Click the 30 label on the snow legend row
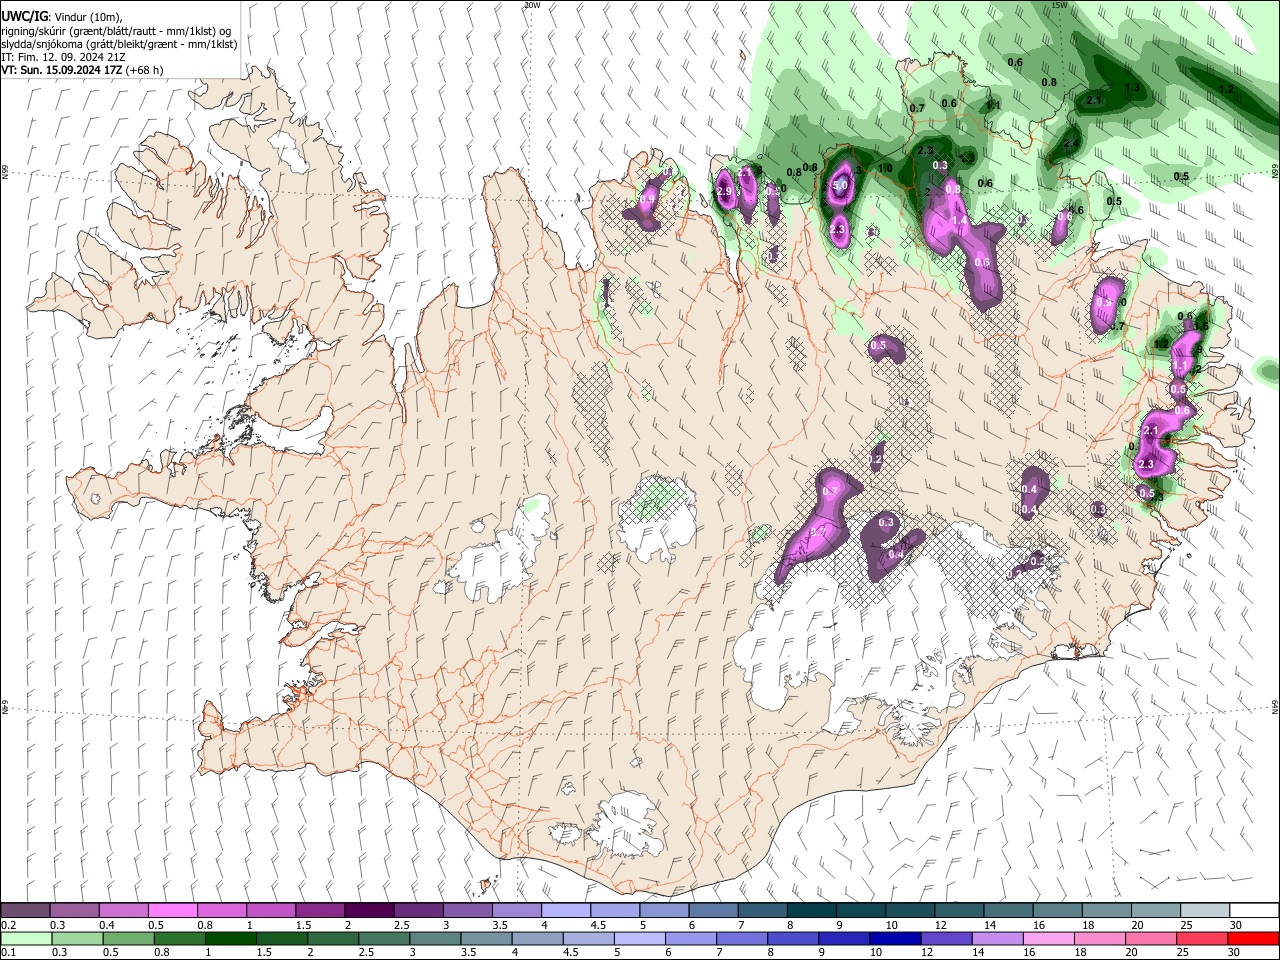This screenshot has height=960, width=1280. 1236,925
